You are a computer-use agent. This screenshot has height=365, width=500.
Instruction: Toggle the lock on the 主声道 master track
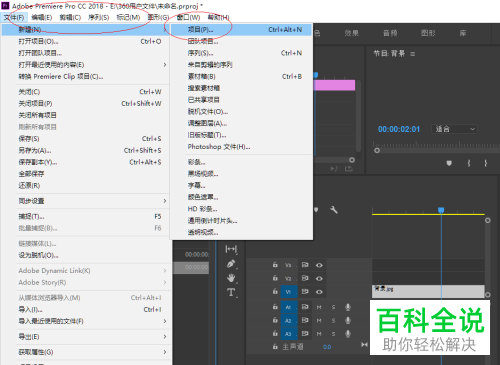pyautogui.click(x=275, y=347)
